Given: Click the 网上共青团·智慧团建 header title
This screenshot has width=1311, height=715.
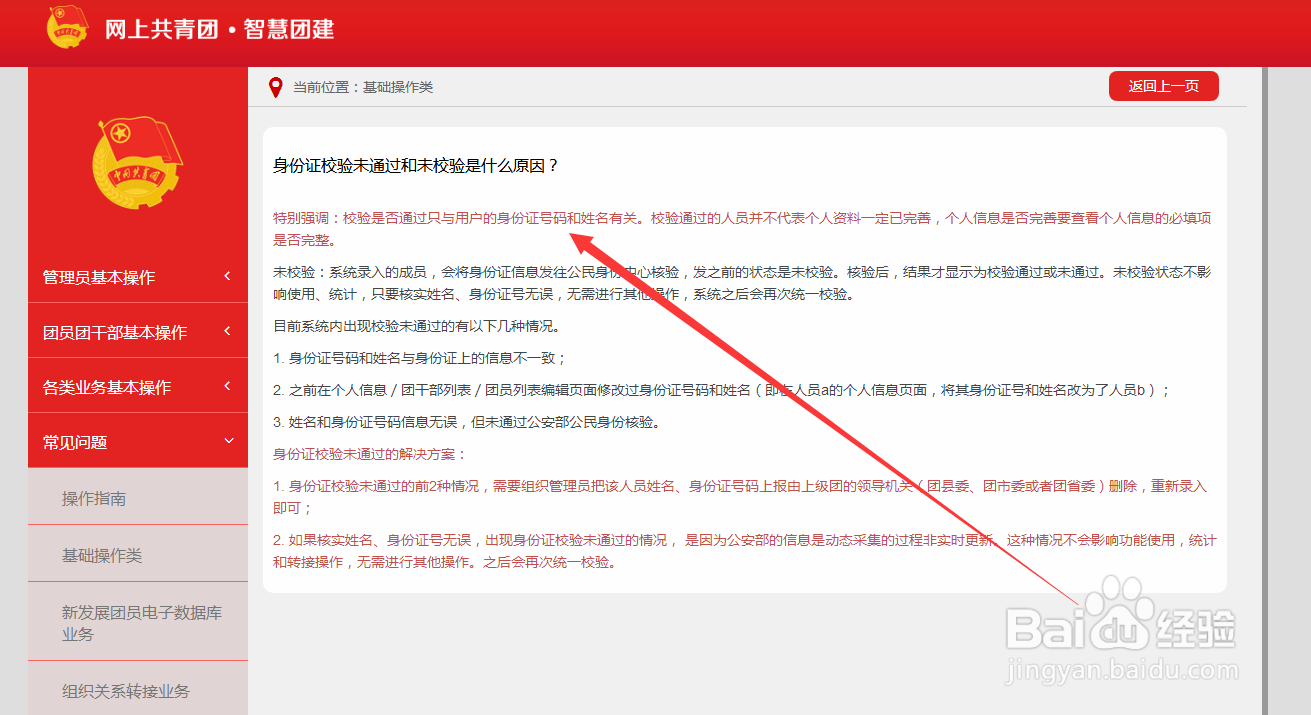Looking at the screenshot, I should click(218, 30).
